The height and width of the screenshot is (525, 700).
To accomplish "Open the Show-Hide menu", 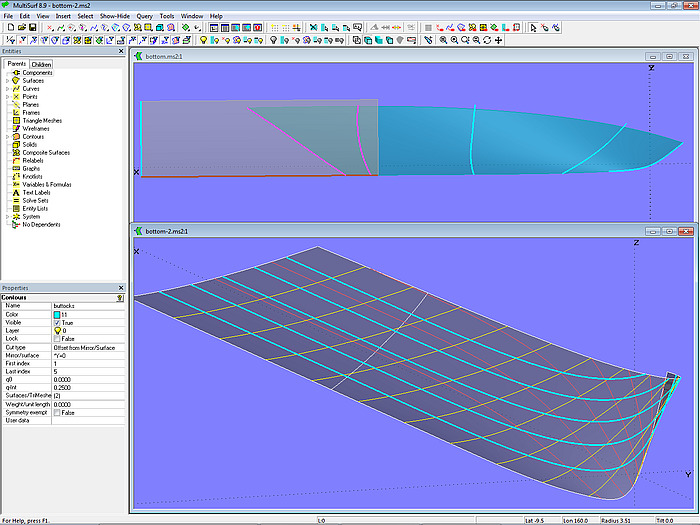I will 113,16.
